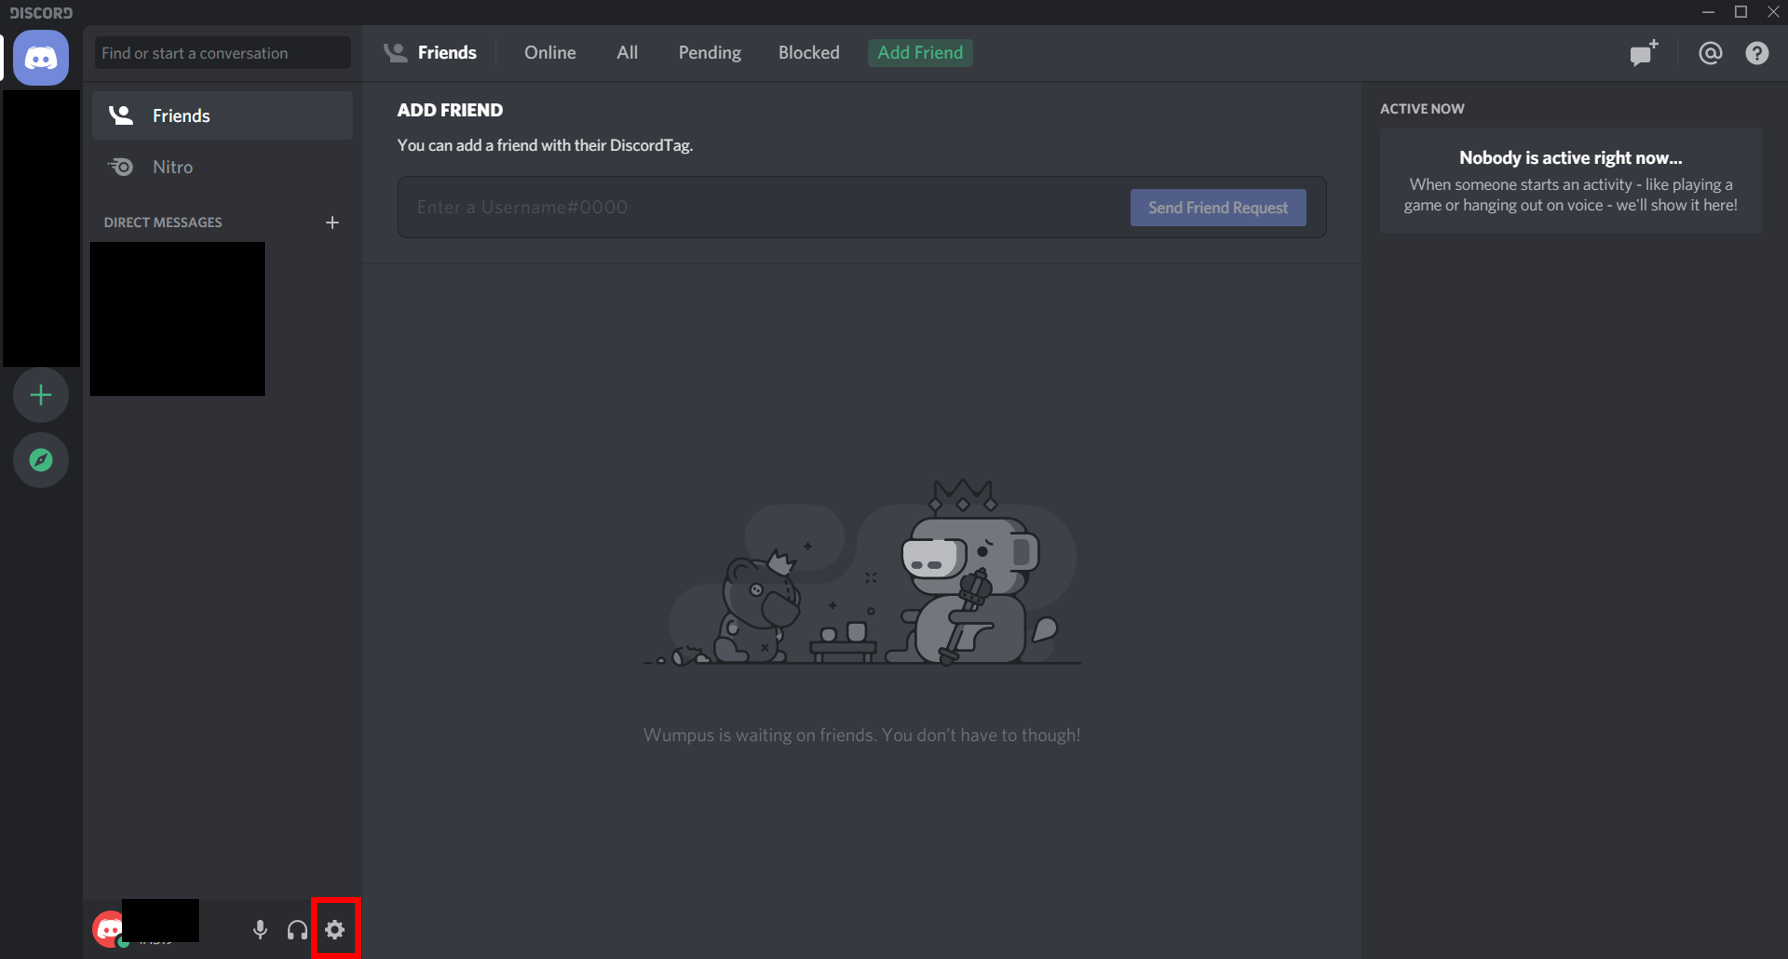Click the ACTIVE NOW heading
The height and width of the screenshot is (959, 1788).
point(1422,109)
